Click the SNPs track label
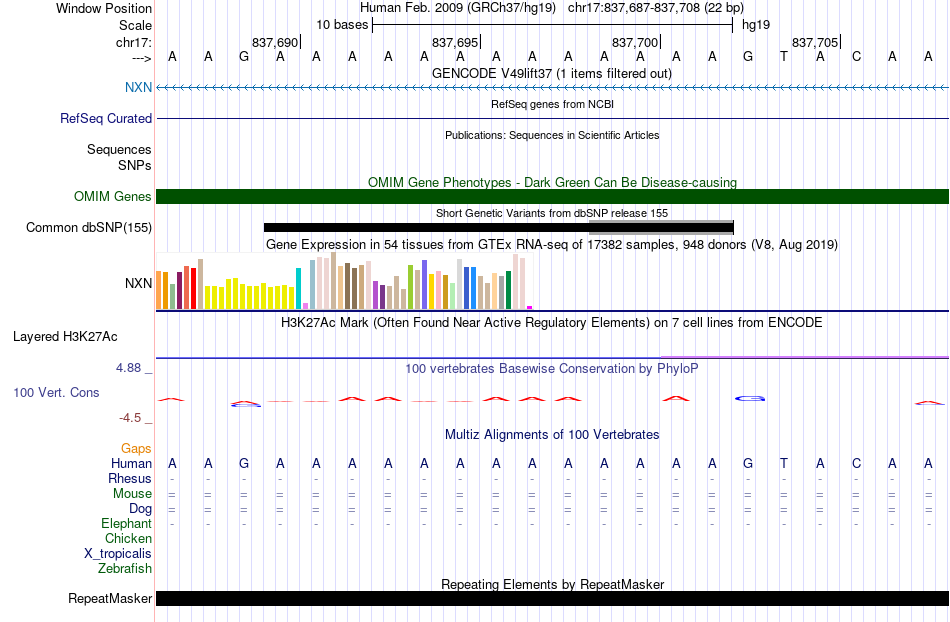This screenshot has width=950, height=622. point(135,165)
